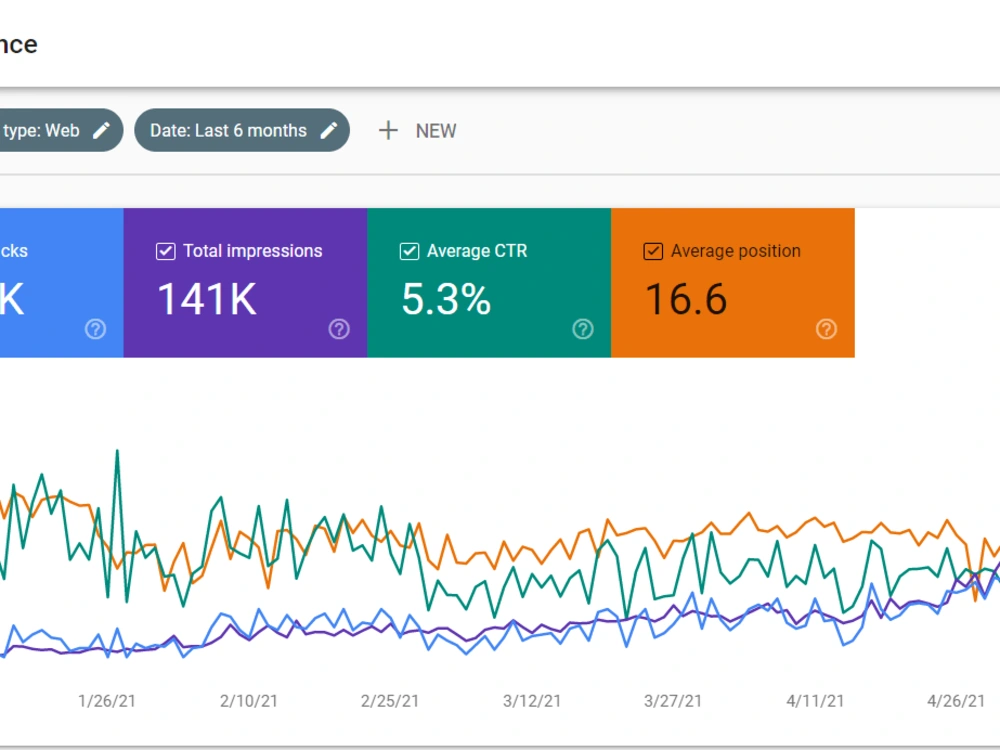
Task: Click the 2/10/21 axis date label
Action: pyautogui.click(x=249, y=701)
